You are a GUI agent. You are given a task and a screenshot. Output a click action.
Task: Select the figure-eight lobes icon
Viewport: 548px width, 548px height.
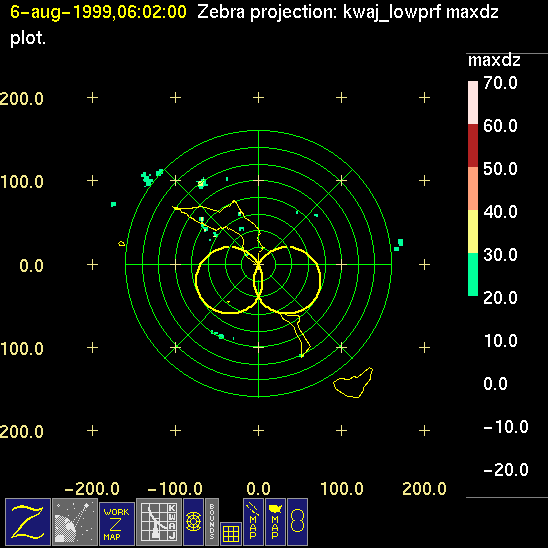coord(297,522)
